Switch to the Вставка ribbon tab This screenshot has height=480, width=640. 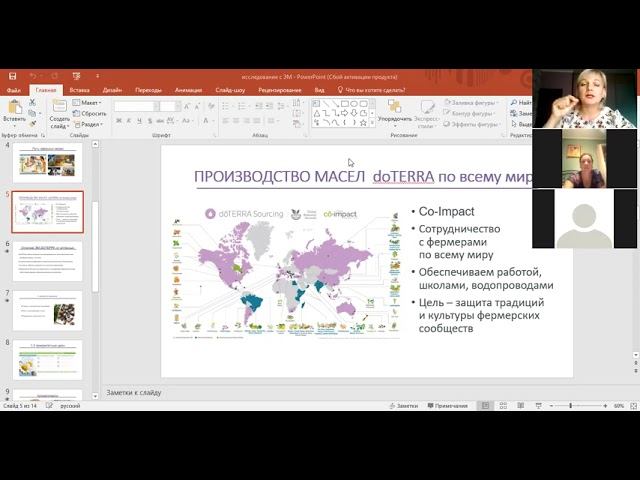80,90
